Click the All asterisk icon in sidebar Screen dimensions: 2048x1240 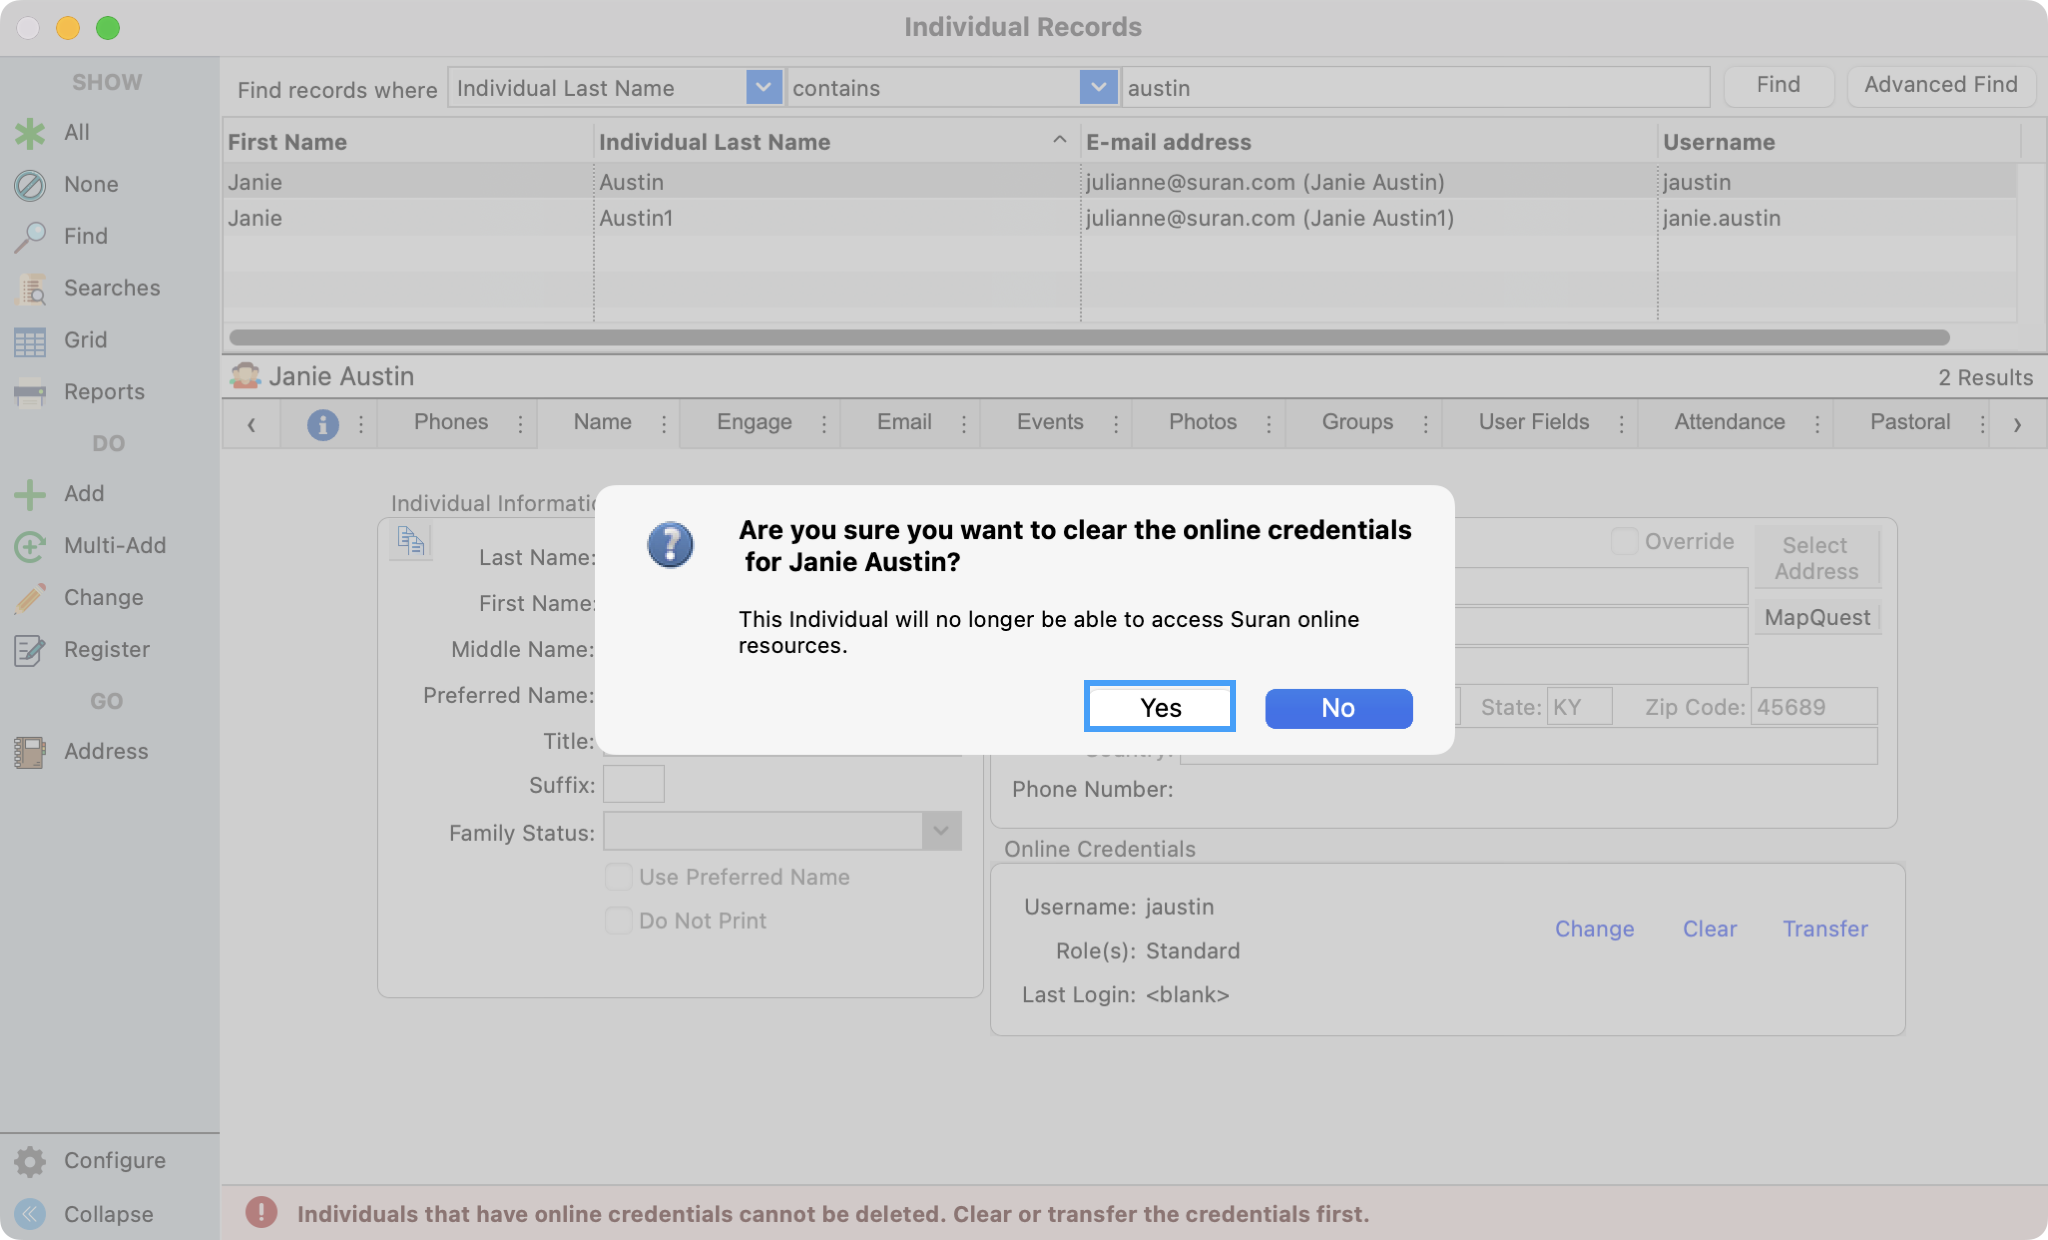click(x=30, y=133)
